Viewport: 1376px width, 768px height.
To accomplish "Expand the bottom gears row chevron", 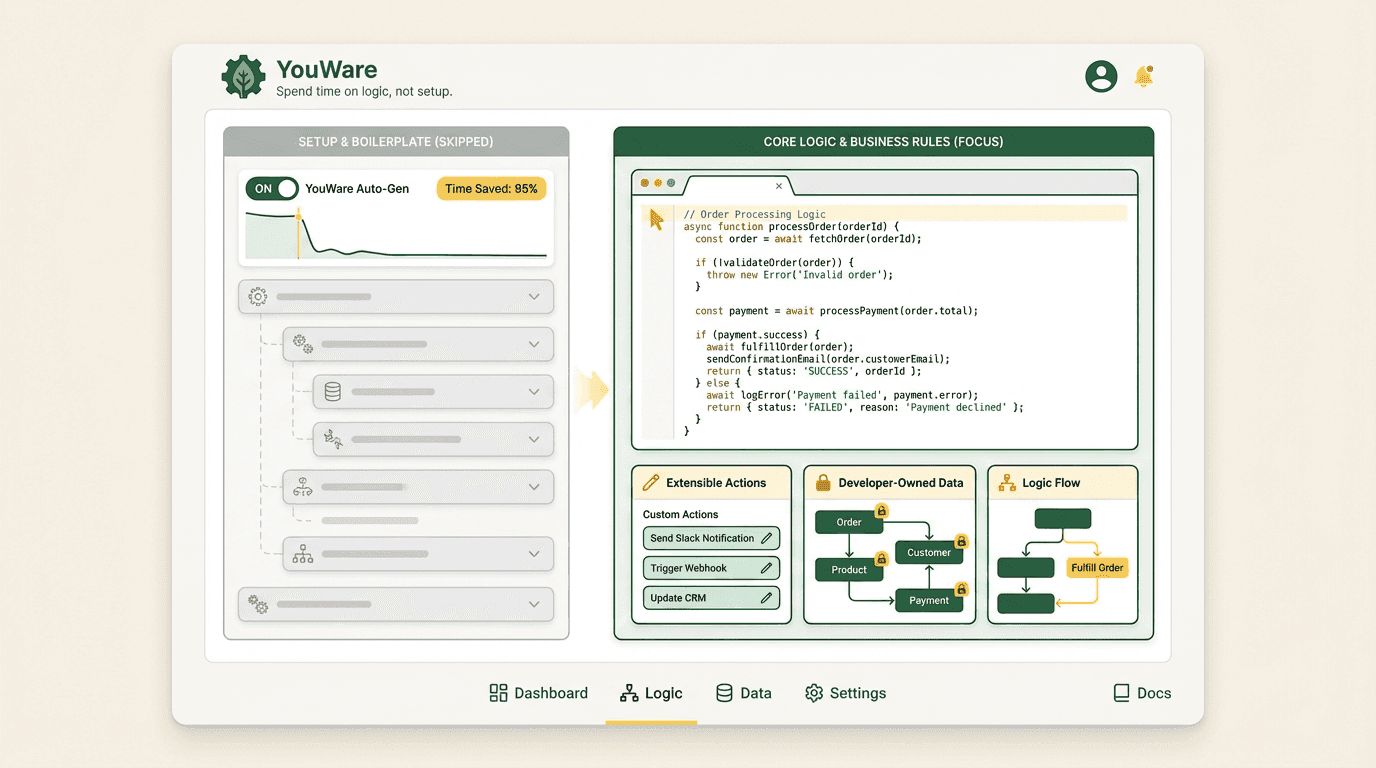I will point(534,604).
